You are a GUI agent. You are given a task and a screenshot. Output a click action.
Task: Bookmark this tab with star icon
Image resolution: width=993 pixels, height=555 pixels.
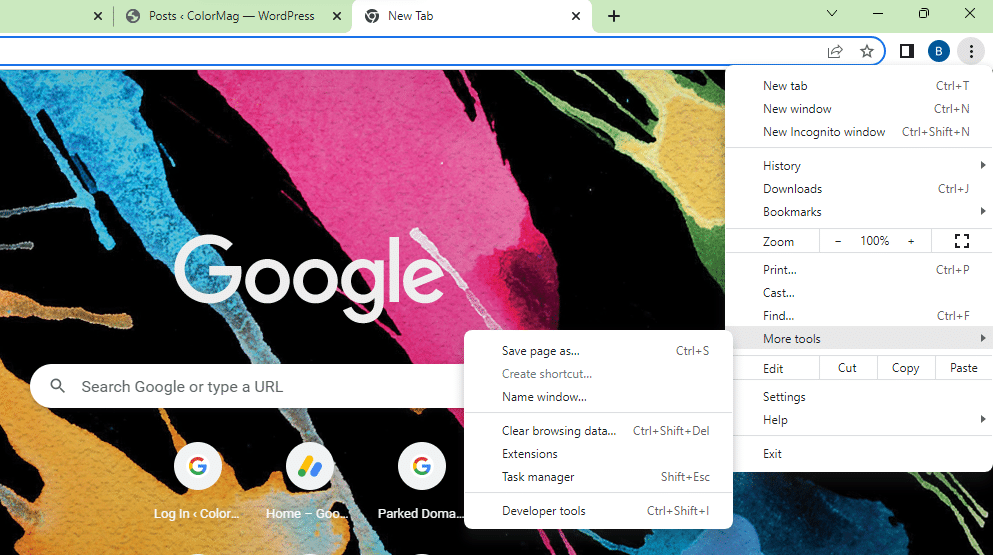tap(866, 51)
